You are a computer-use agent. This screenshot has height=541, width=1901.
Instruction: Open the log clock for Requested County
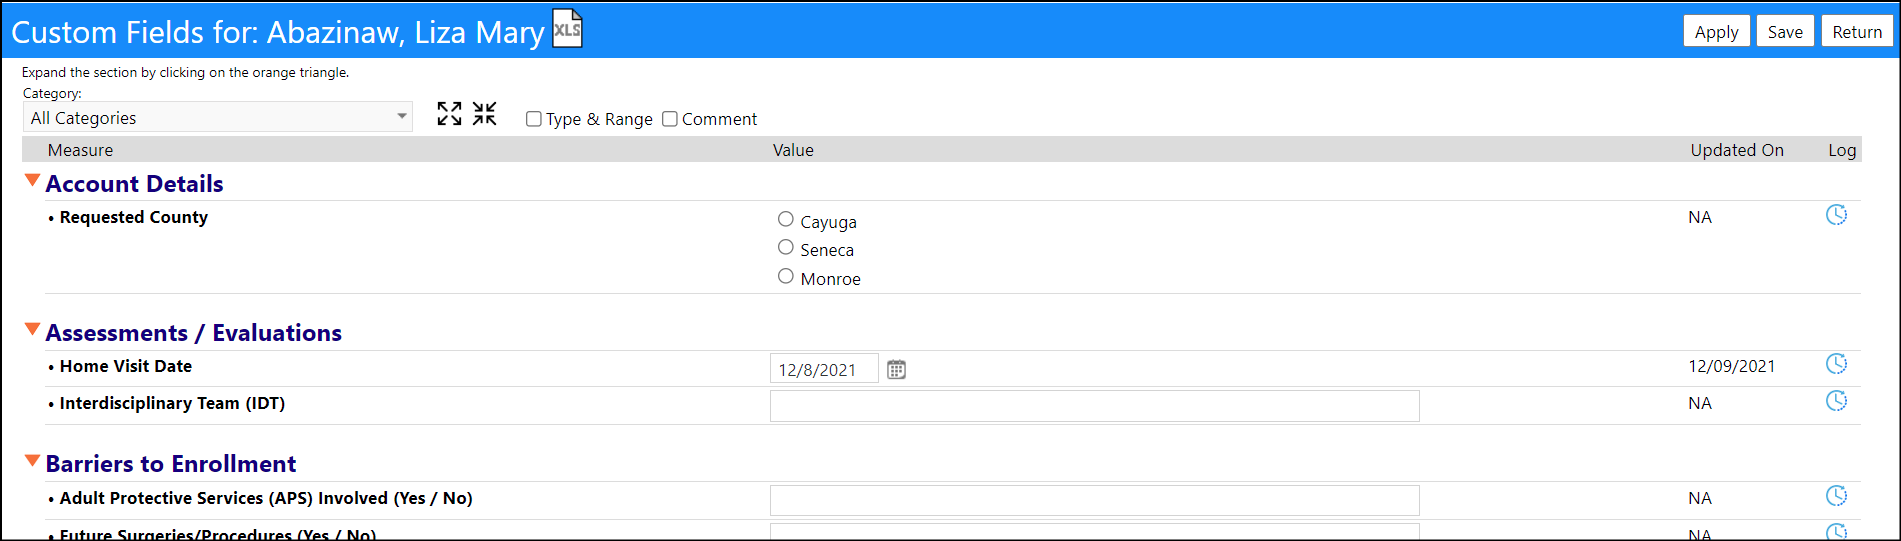pyautogui.click(x=1836, y=215)
